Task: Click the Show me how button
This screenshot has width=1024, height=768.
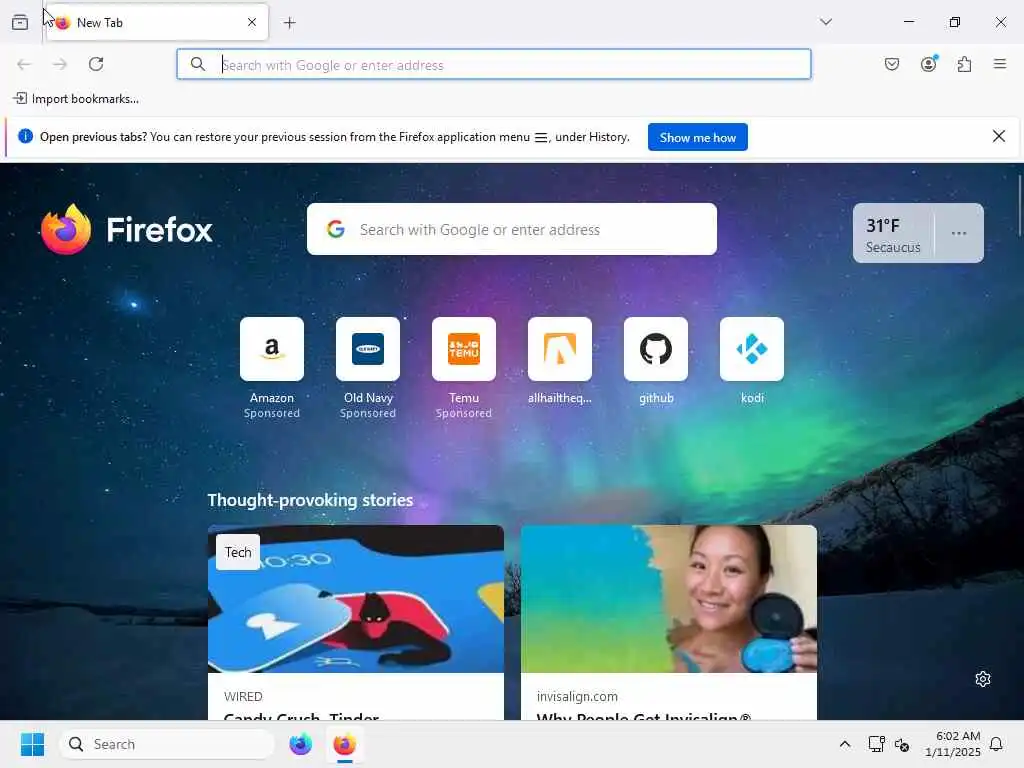Action: (697, 137)
